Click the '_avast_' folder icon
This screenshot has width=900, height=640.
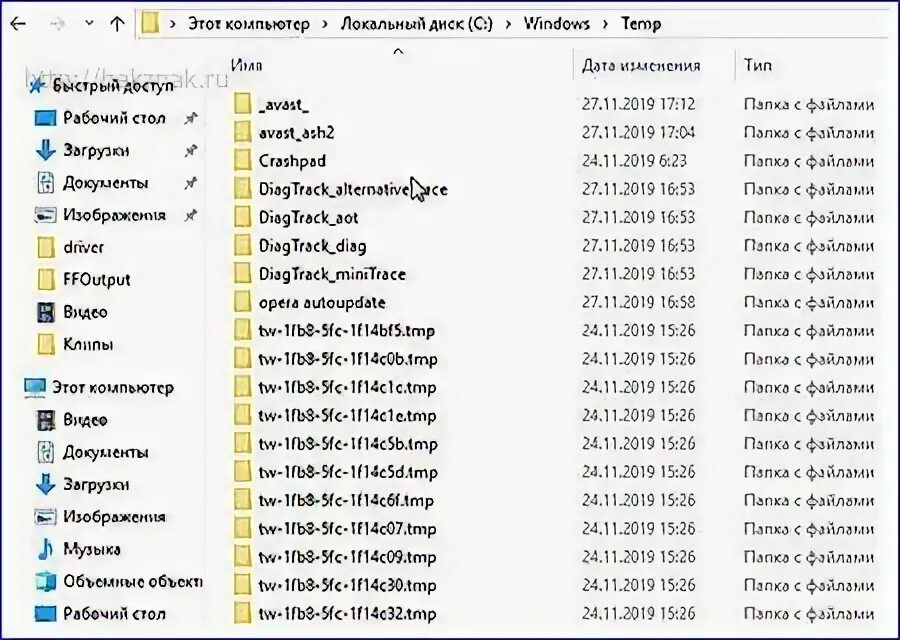point(243,104)
